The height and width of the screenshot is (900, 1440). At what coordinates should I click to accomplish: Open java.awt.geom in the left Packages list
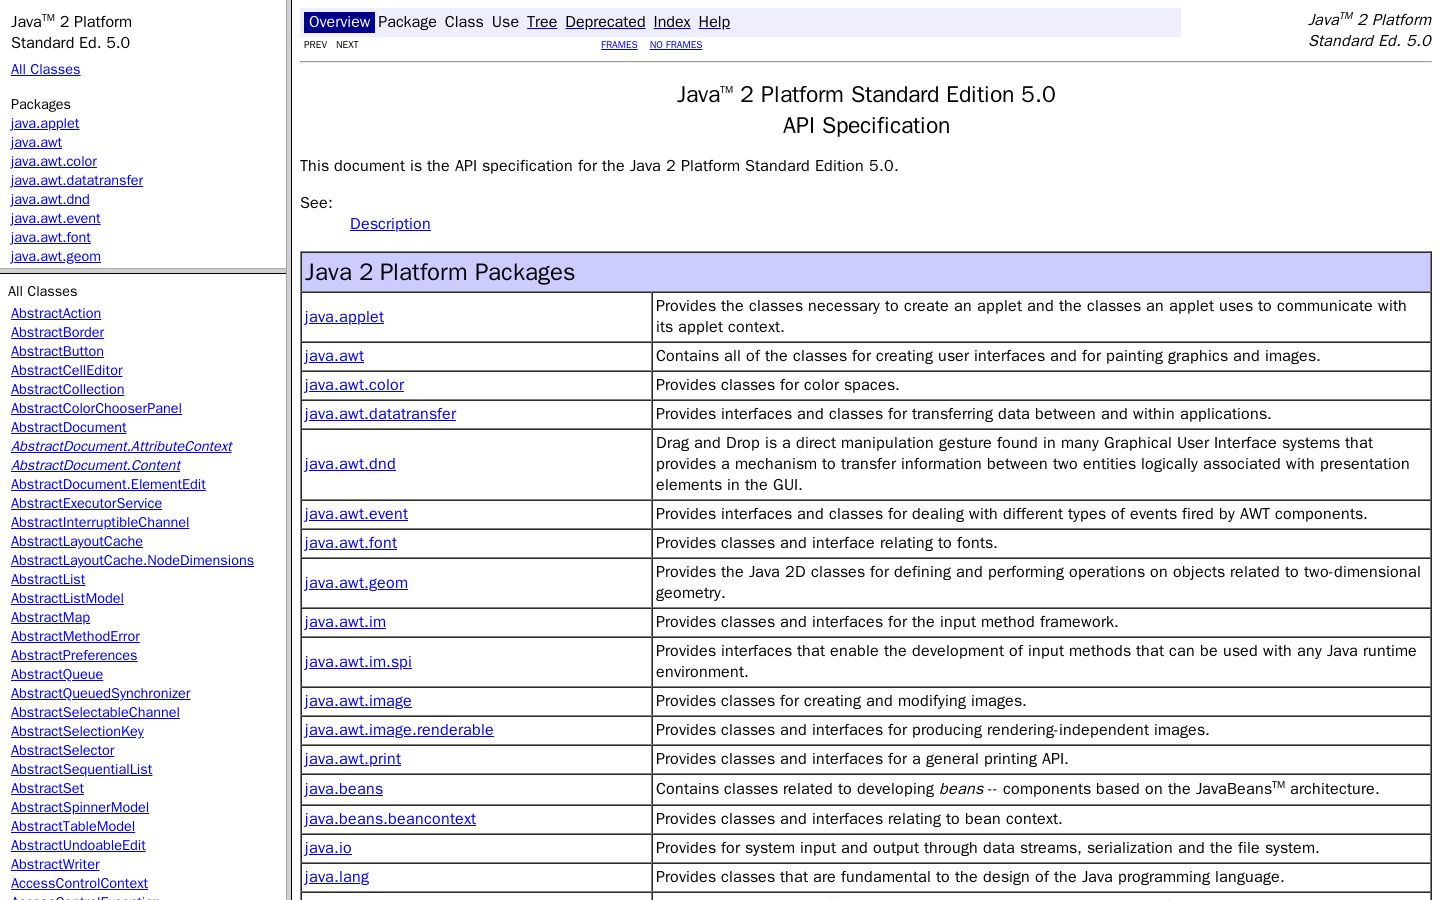(x=56, y=256)
